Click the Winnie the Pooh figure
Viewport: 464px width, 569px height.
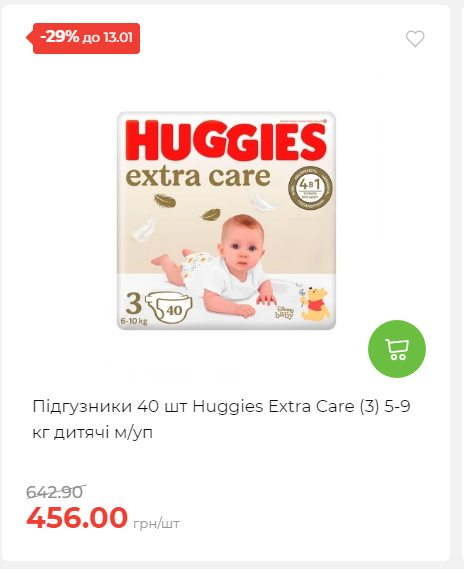(315, 303)
